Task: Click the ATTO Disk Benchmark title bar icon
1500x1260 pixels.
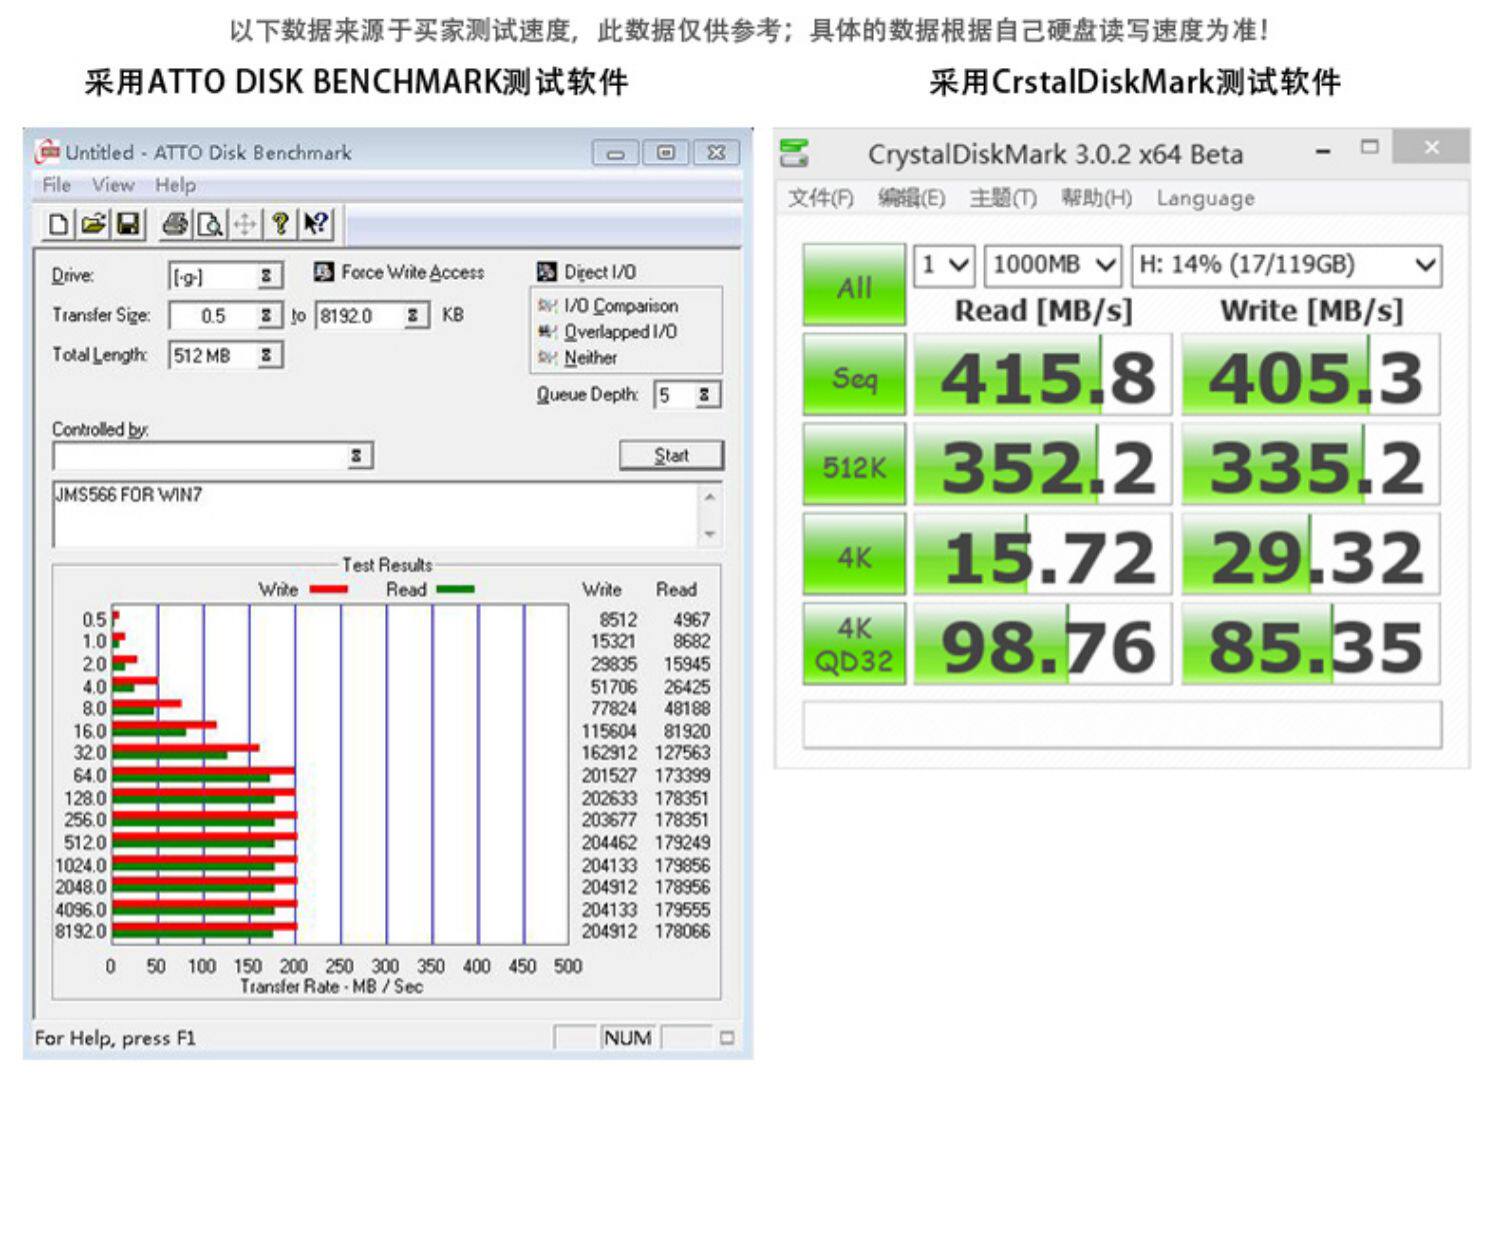Action: coord(47,152)
